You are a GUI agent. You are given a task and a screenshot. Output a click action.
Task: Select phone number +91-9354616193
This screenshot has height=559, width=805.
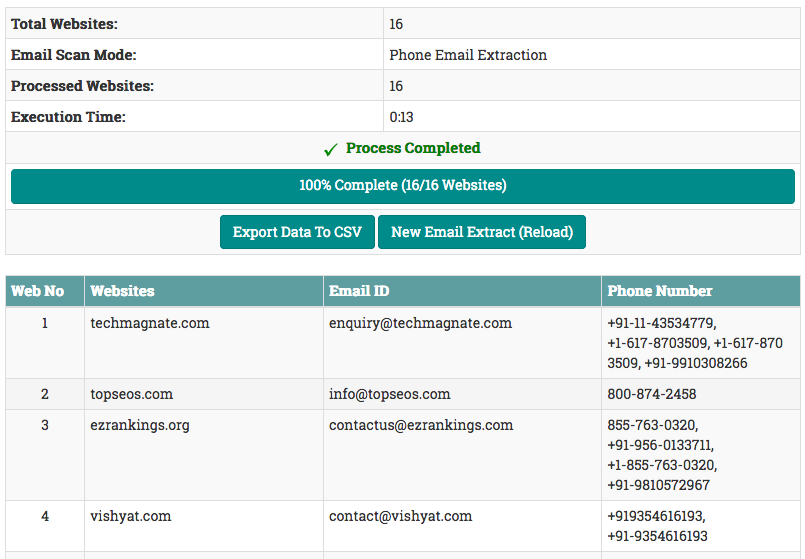pyautogui.click(x=657, y=536)
